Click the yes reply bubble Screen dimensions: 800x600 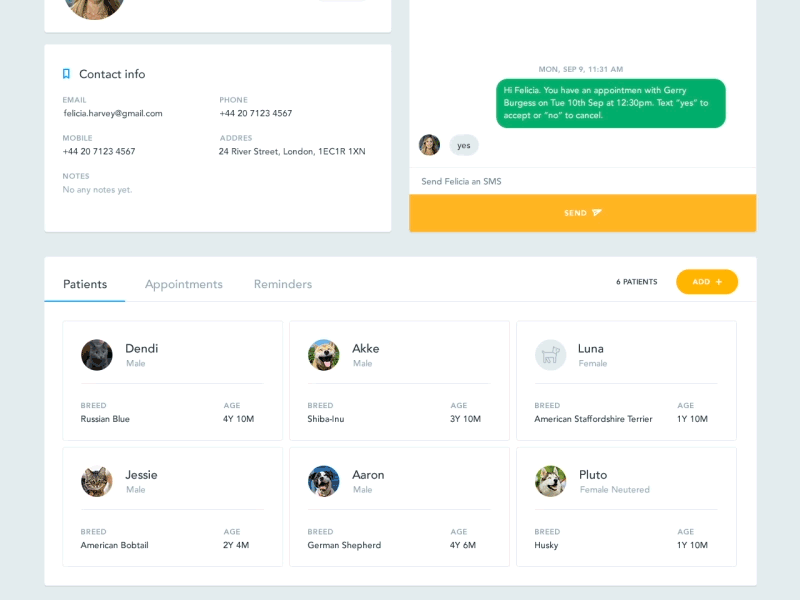pos(464,145)
